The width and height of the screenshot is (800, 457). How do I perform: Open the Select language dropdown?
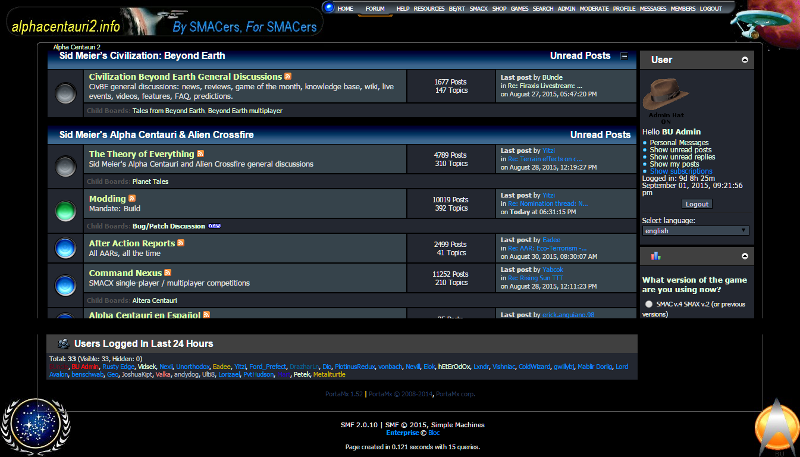(695, 230)
